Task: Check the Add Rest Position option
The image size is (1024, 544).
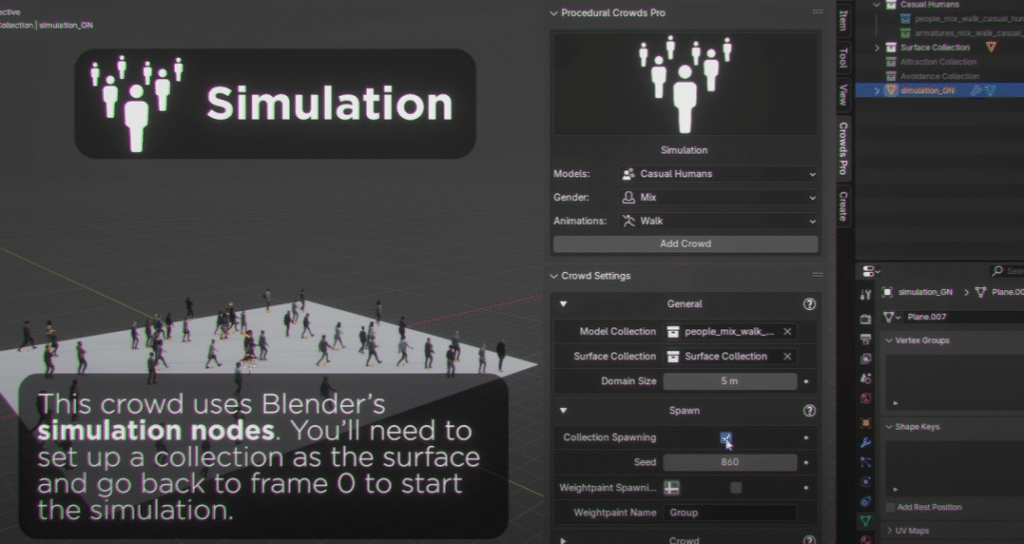Action: point(890,507)
